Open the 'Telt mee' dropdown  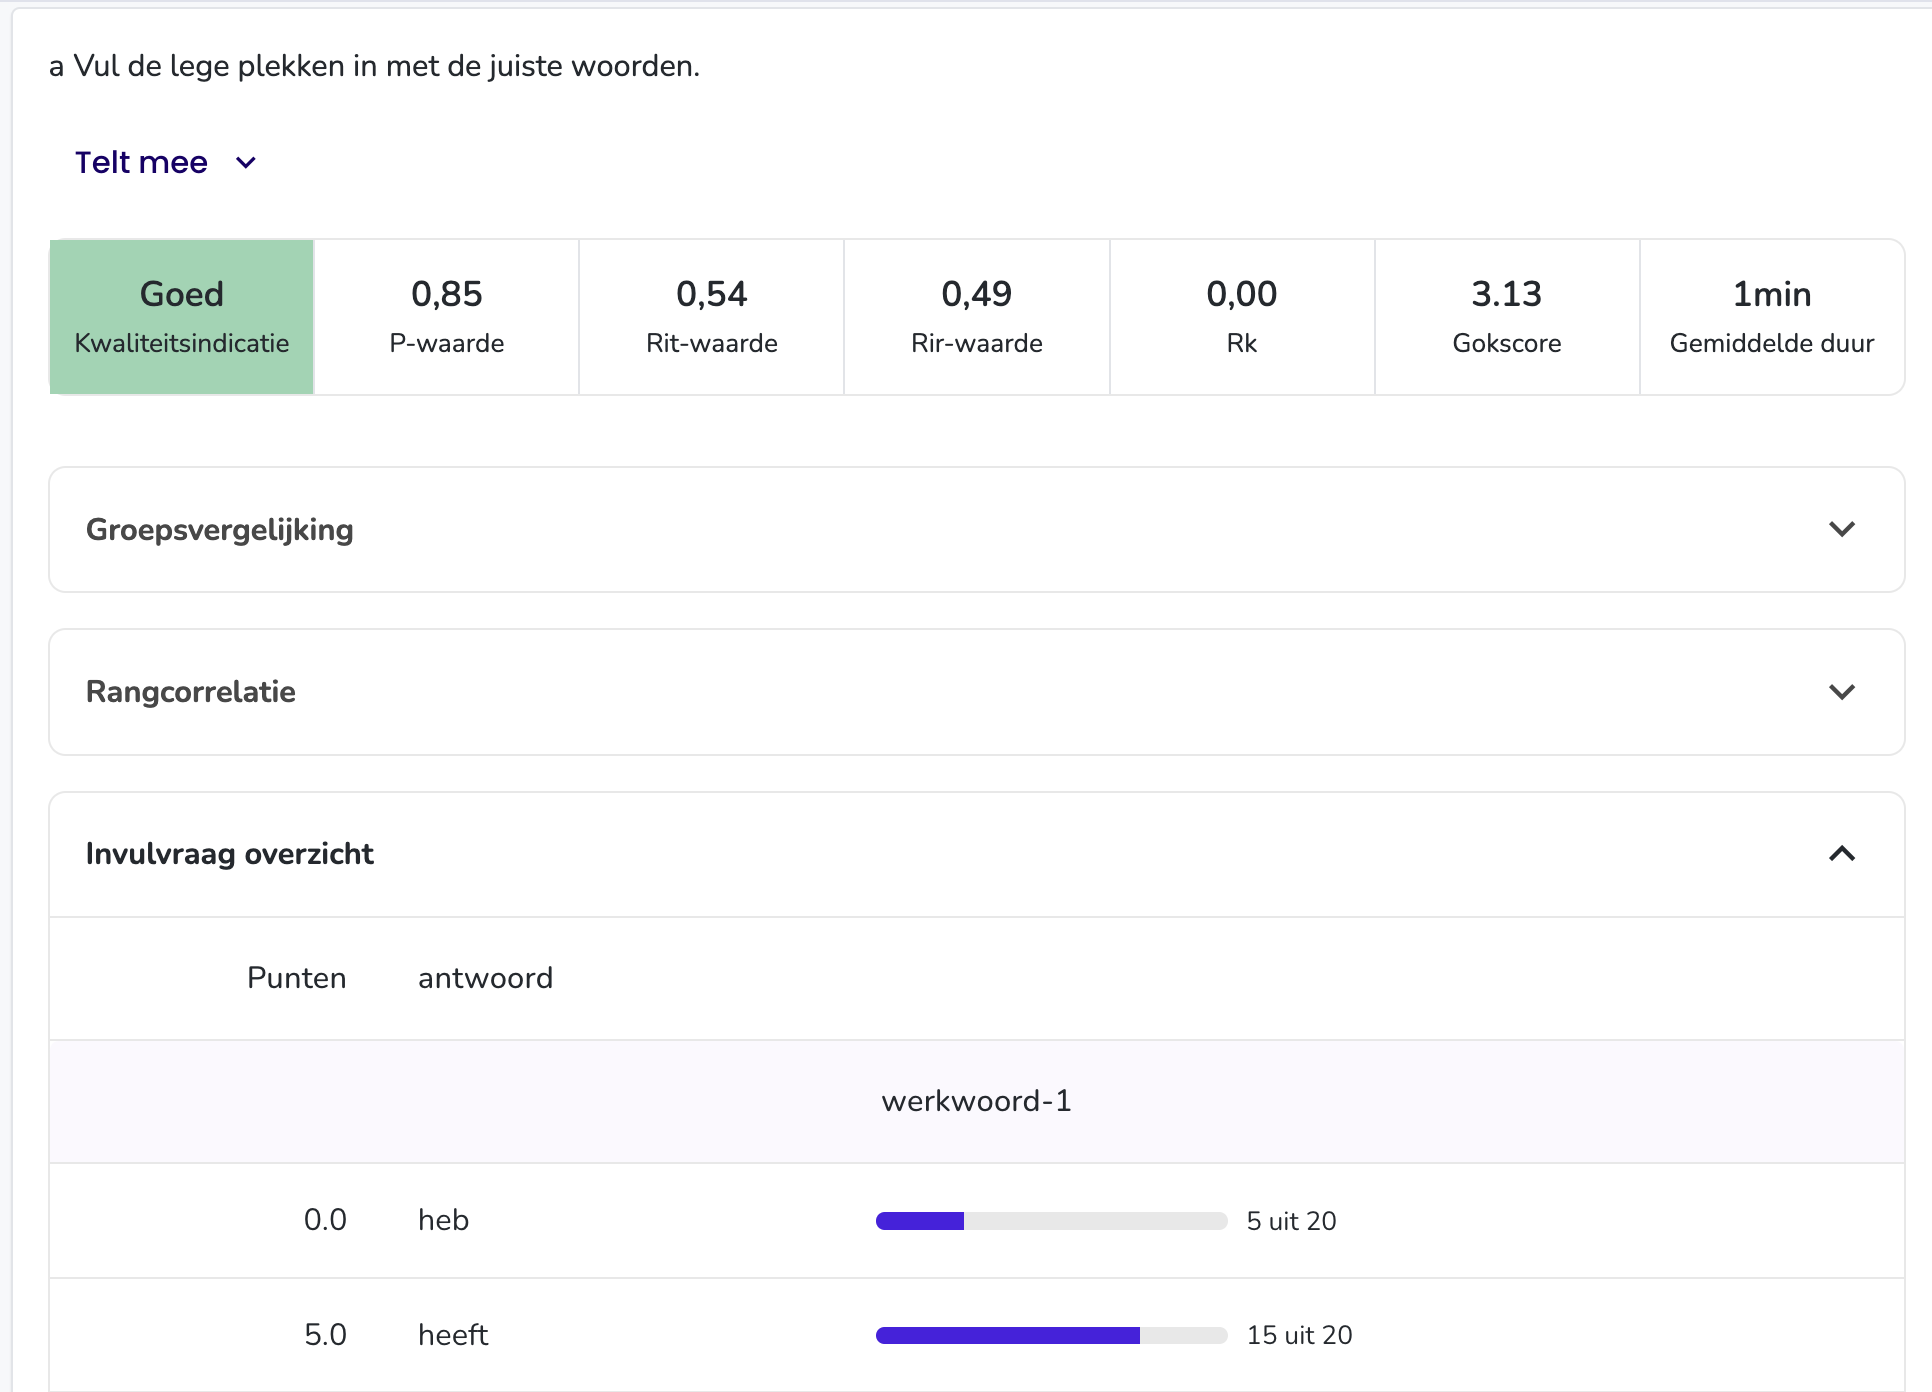[x=166, y=162]
